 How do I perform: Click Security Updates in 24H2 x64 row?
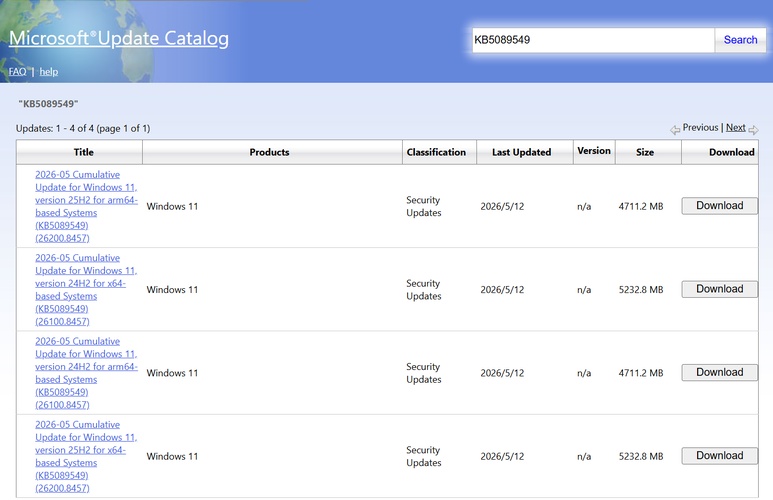(423, 290)
